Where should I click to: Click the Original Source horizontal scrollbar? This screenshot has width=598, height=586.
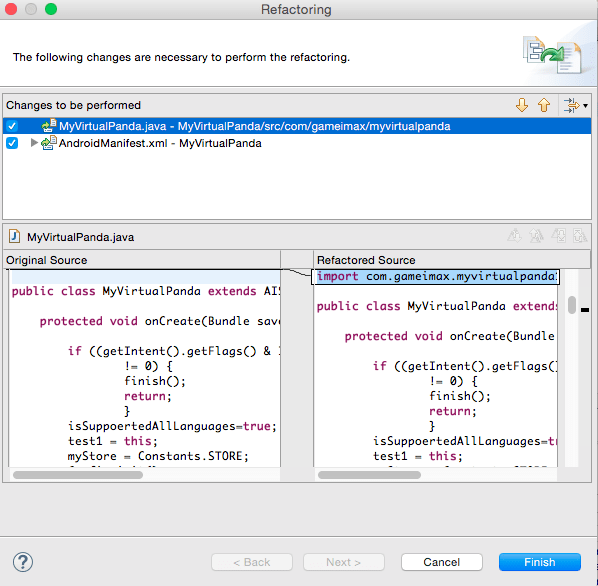pyautogui.click(x=78, y=475)
